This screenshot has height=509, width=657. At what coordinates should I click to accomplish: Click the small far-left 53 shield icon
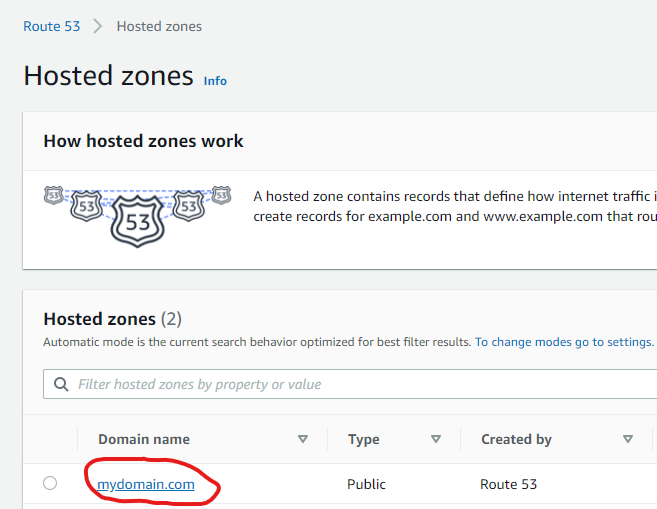pyautogui.click(x=54, y=195)
